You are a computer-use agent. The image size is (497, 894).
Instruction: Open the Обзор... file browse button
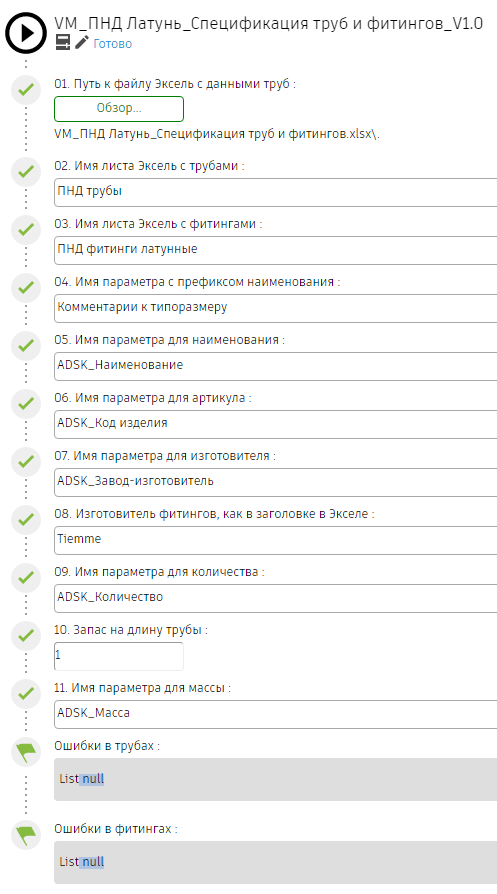[x=119, y=109]
